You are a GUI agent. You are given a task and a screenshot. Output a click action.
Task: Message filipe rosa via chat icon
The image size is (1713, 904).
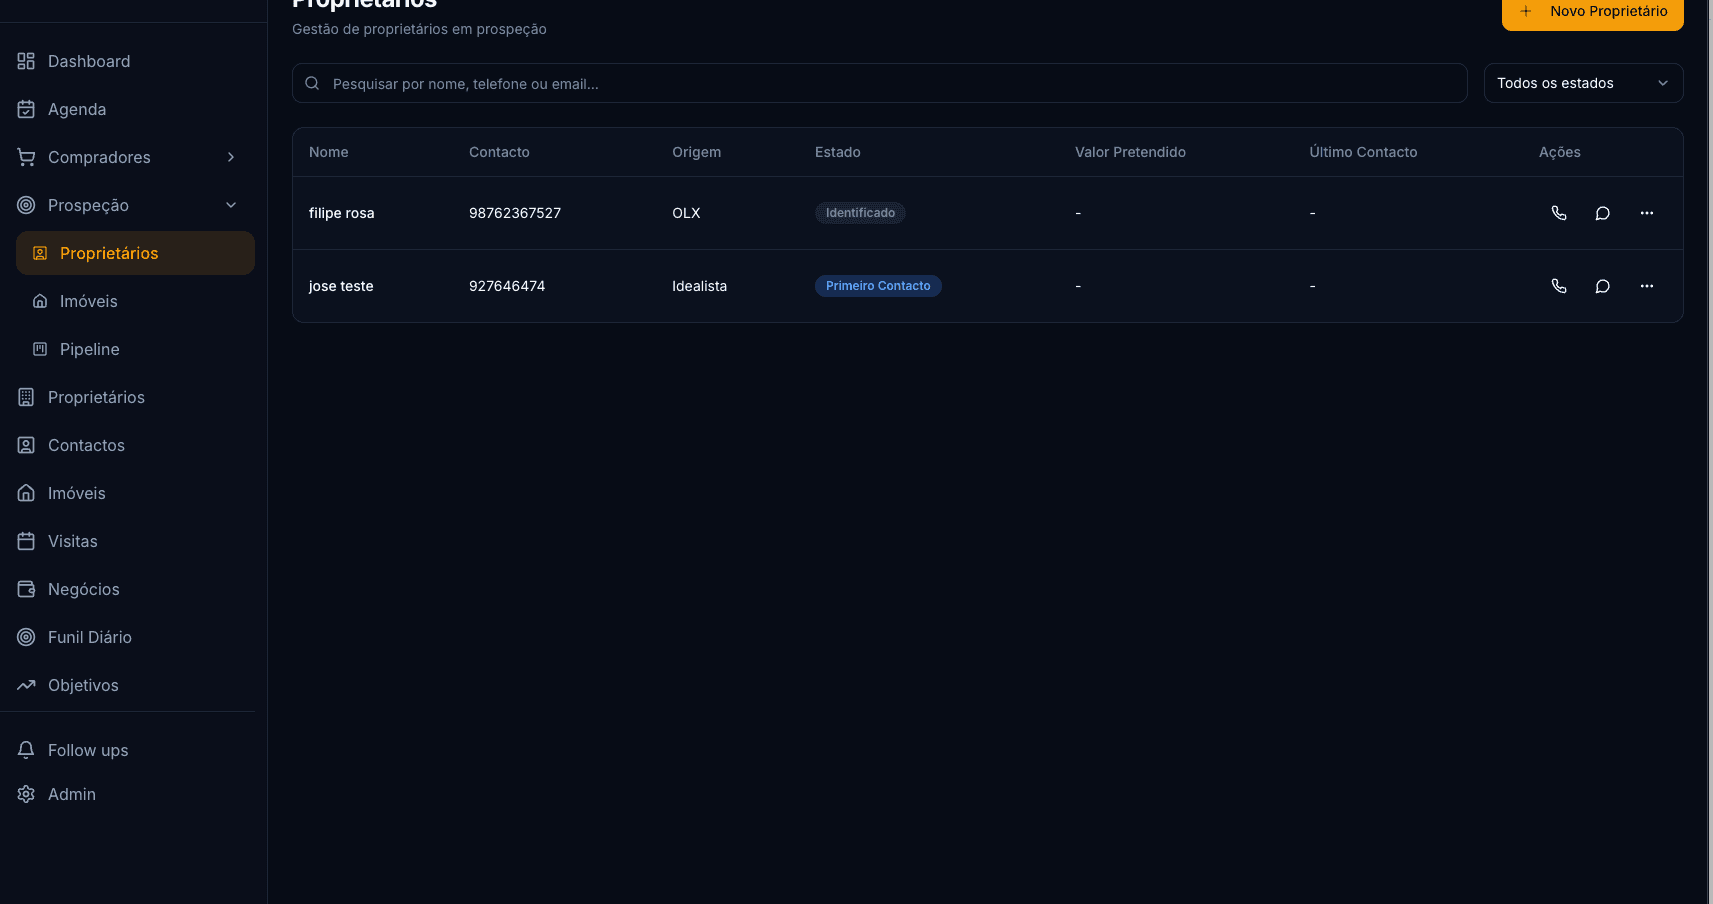tap(1603, 213)
